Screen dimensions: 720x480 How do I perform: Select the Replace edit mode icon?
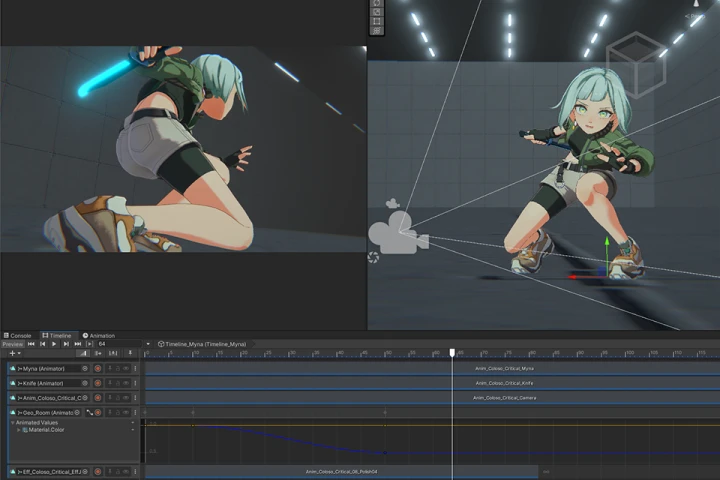113,353
